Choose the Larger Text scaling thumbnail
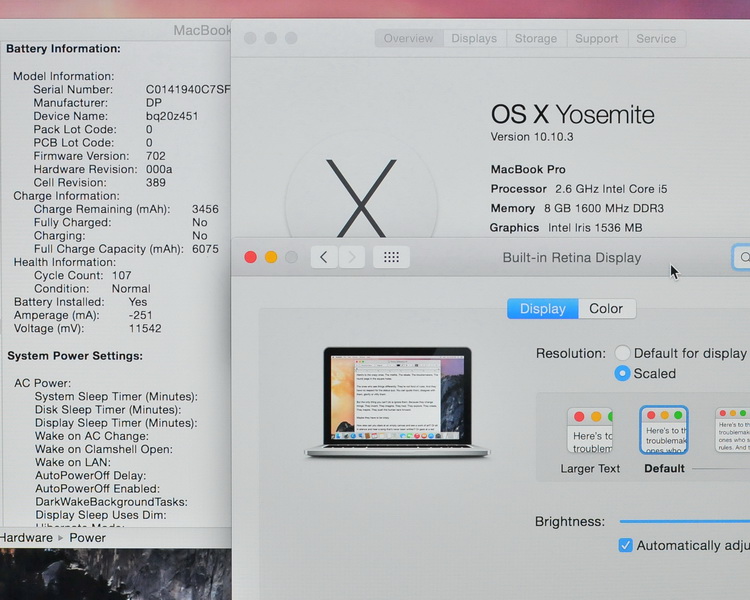 tap(590, 431)
